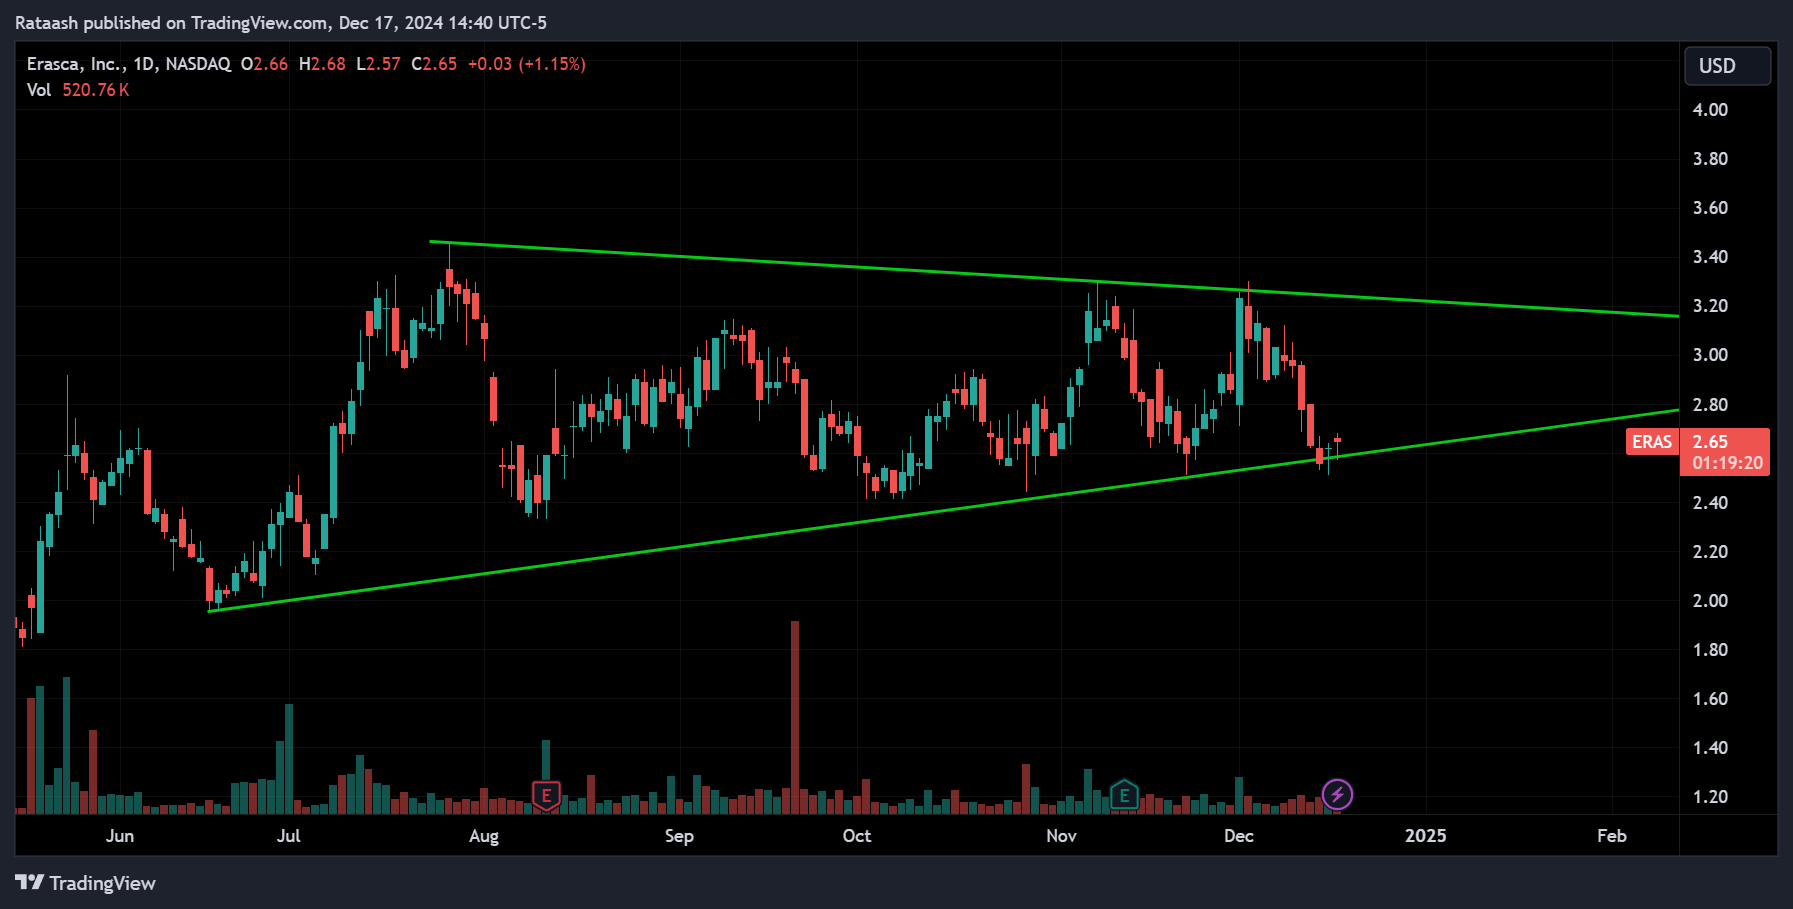Viewport: 1793px width, 909px height.
Task: Click the Jul date axis label
Action: 289,836
